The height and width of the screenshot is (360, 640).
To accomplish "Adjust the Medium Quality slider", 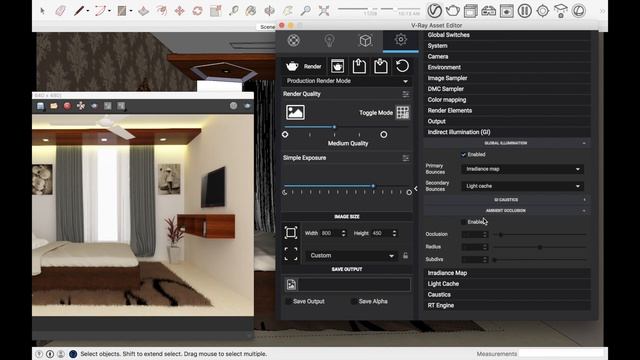I will (x=334, y=127).
